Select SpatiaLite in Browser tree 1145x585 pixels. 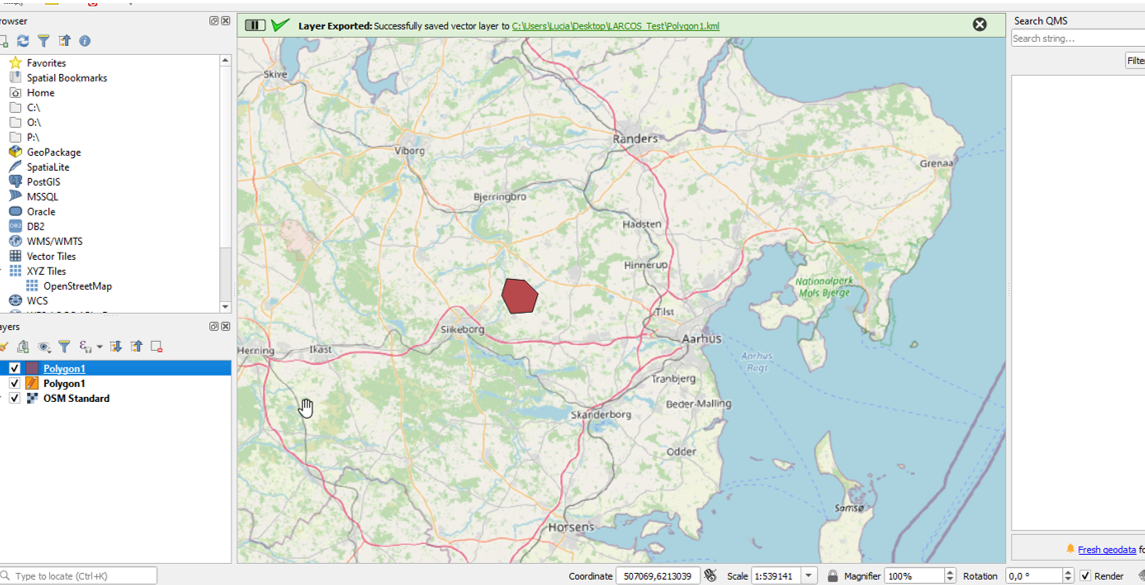pos(48,167)
